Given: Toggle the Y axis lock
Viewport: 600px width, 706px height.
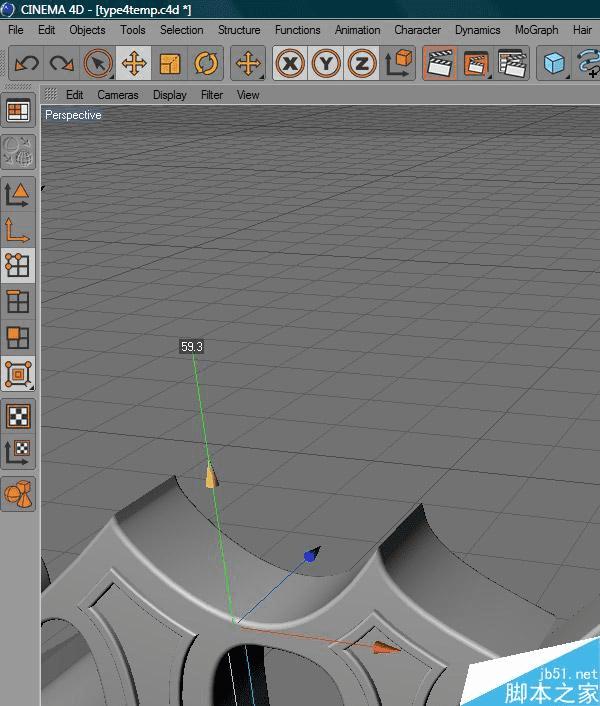Looking at the screenshot, I should pos(326,64).
